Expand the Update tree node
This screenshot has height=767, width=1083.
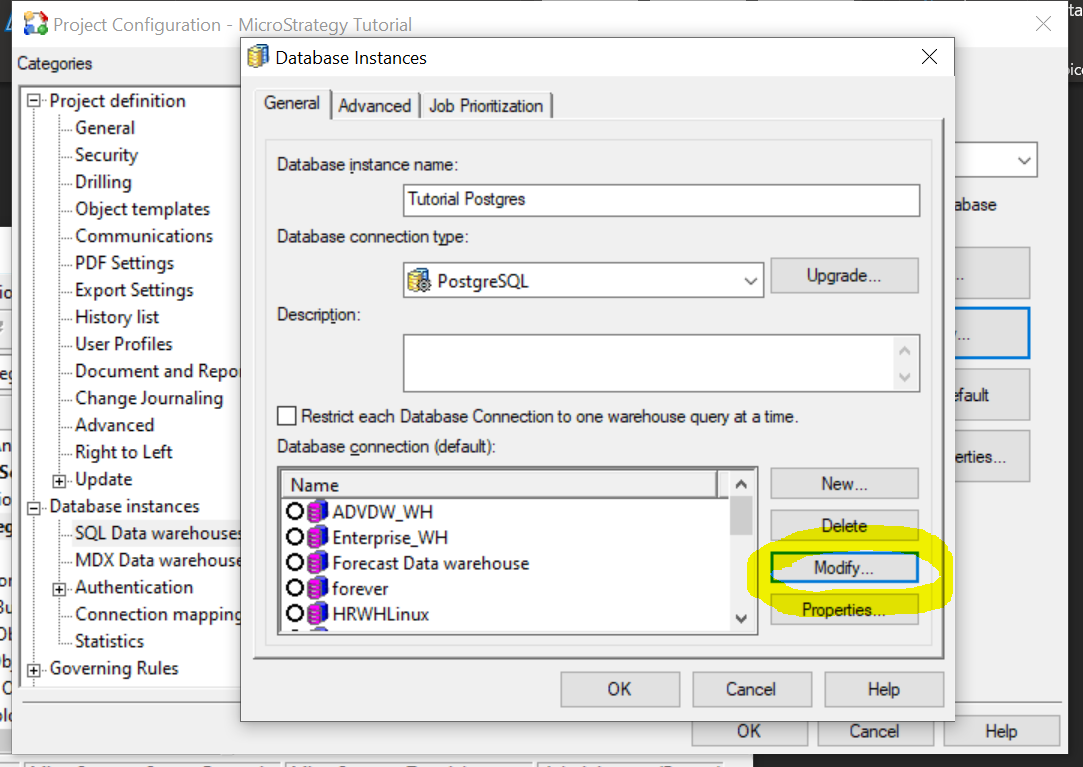61,479
